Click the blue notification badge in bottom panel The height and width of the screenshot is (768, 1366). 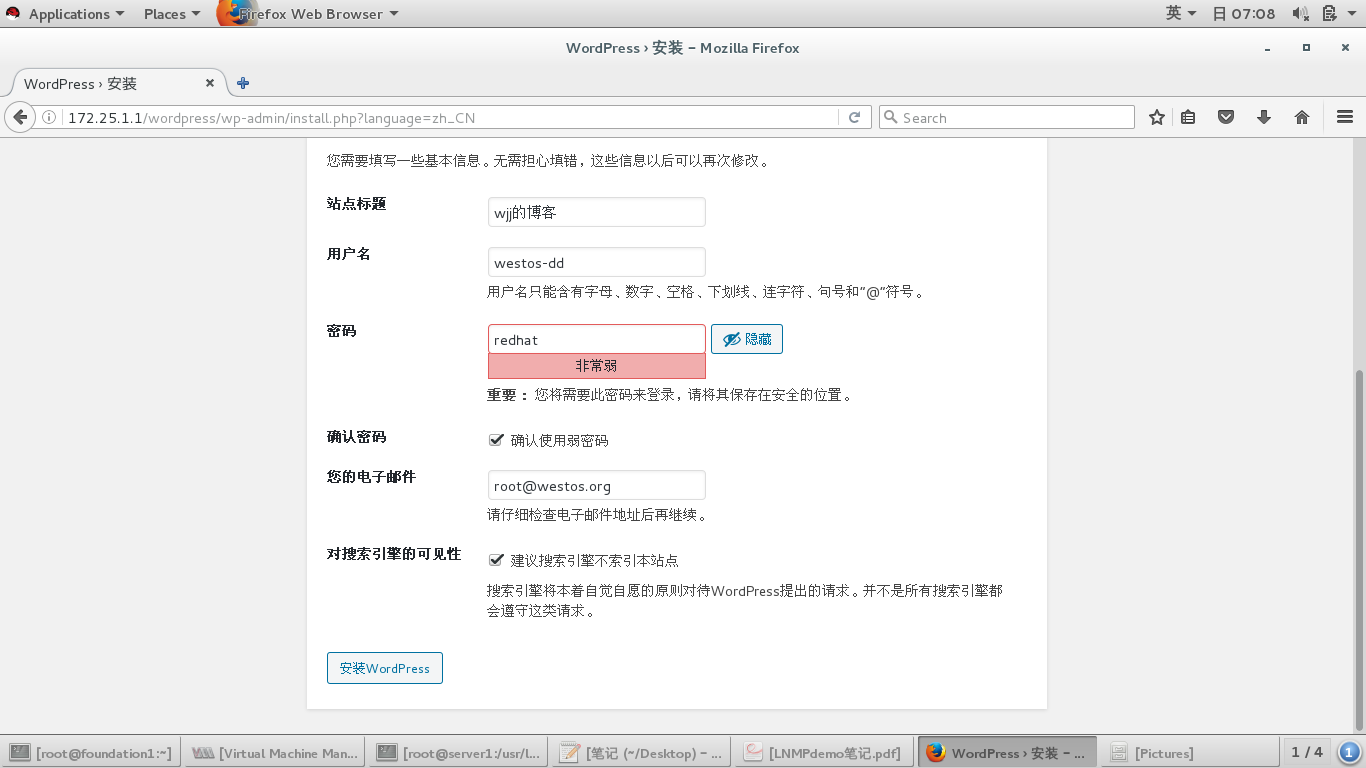pyautogui.click(x=1349, y=752)
